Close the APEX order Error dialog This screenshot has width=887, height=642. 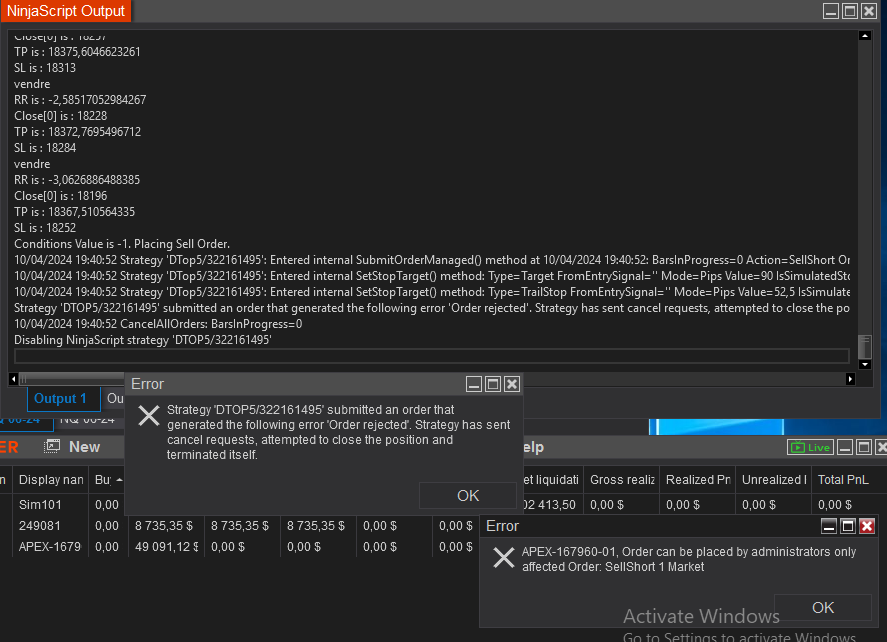pos(867,526)
